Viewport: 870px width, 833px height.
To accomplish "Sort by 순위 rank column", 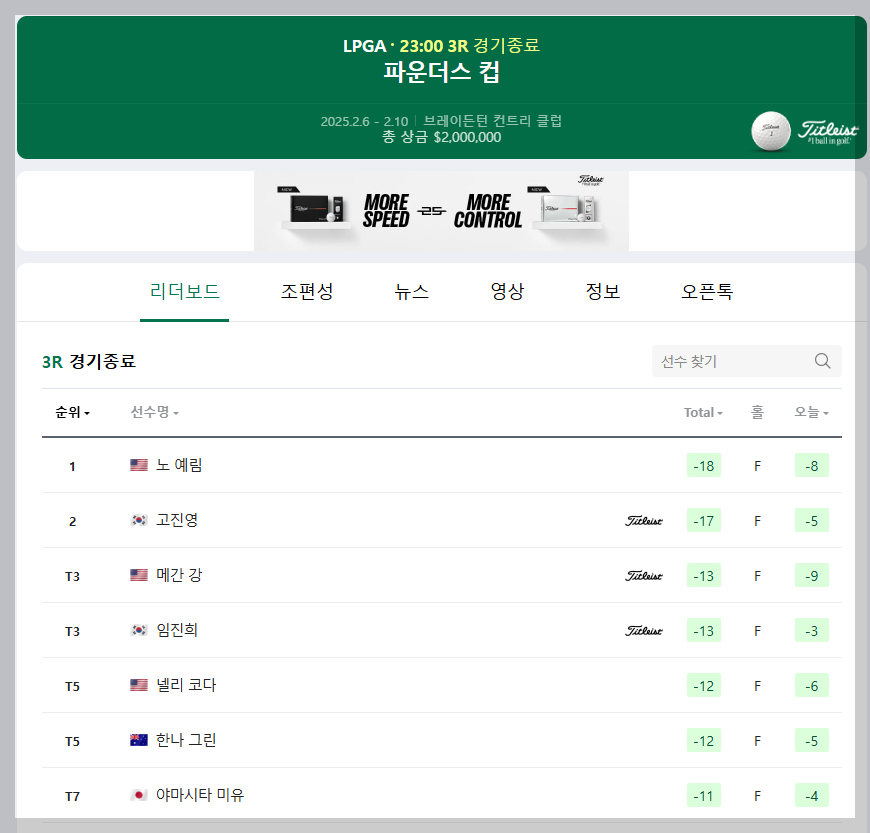I will [72, 412].
